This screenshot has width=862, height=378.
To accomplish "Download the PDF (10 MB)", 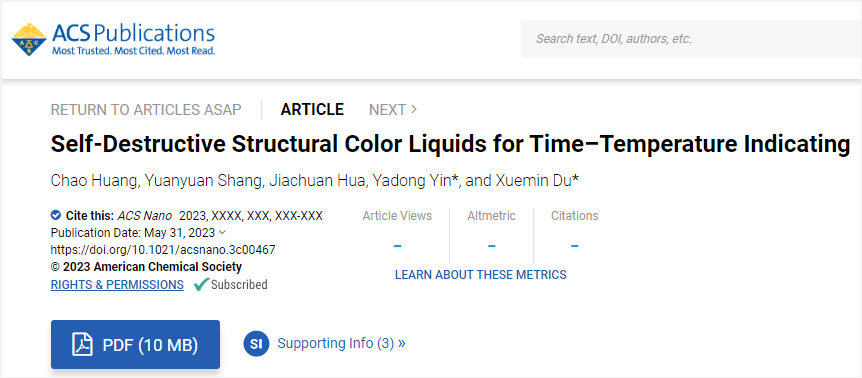I will [x=135, y=344].
